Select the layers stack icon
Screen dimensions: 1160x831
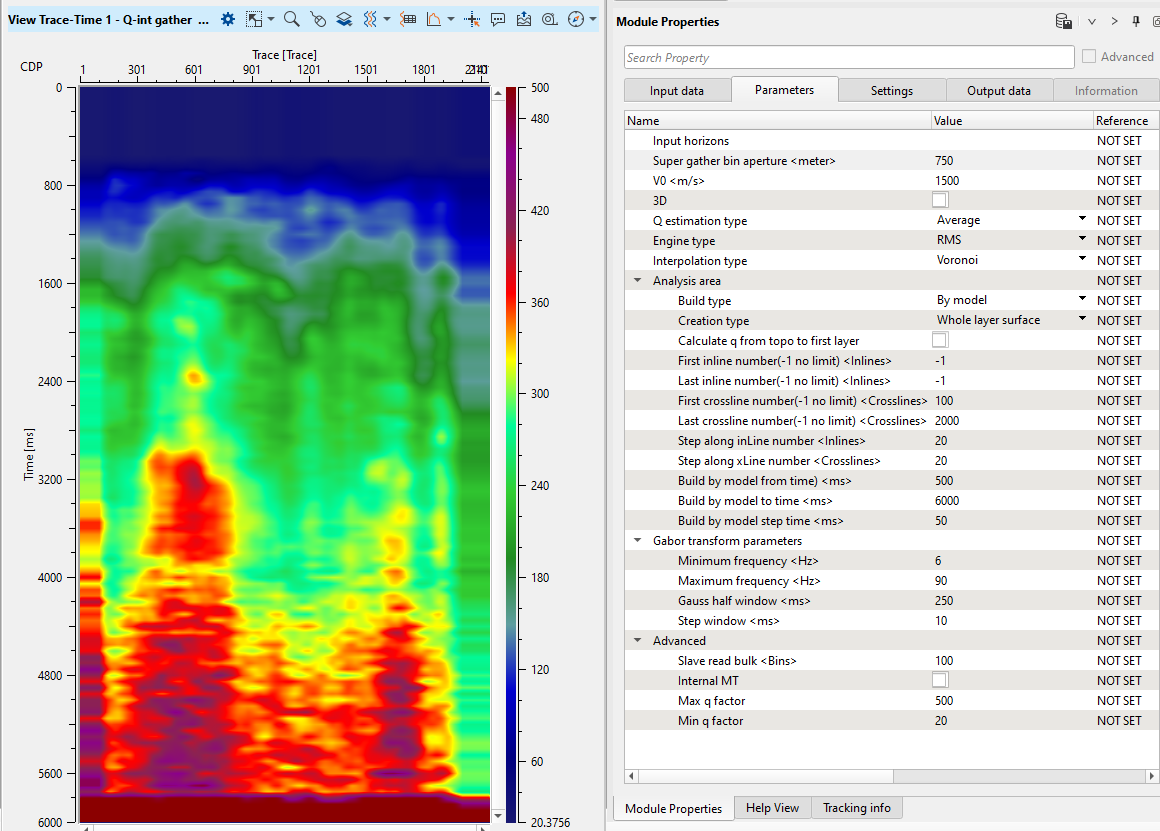(344, 19)
